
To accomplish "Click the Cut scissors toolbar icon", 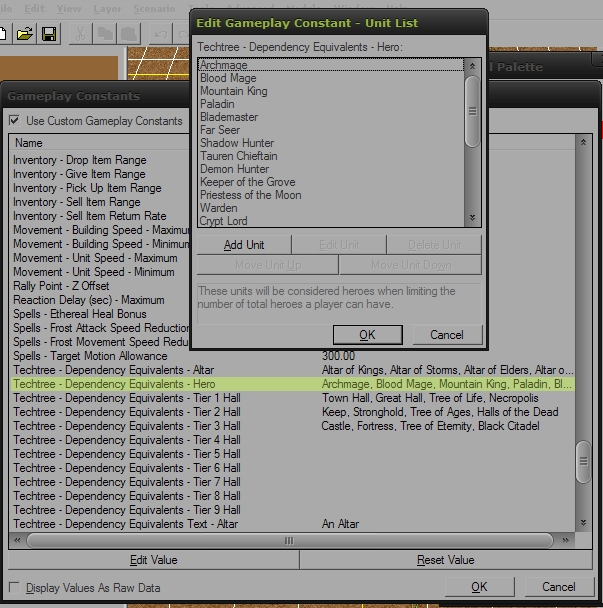I will click(x=80, y=34).
